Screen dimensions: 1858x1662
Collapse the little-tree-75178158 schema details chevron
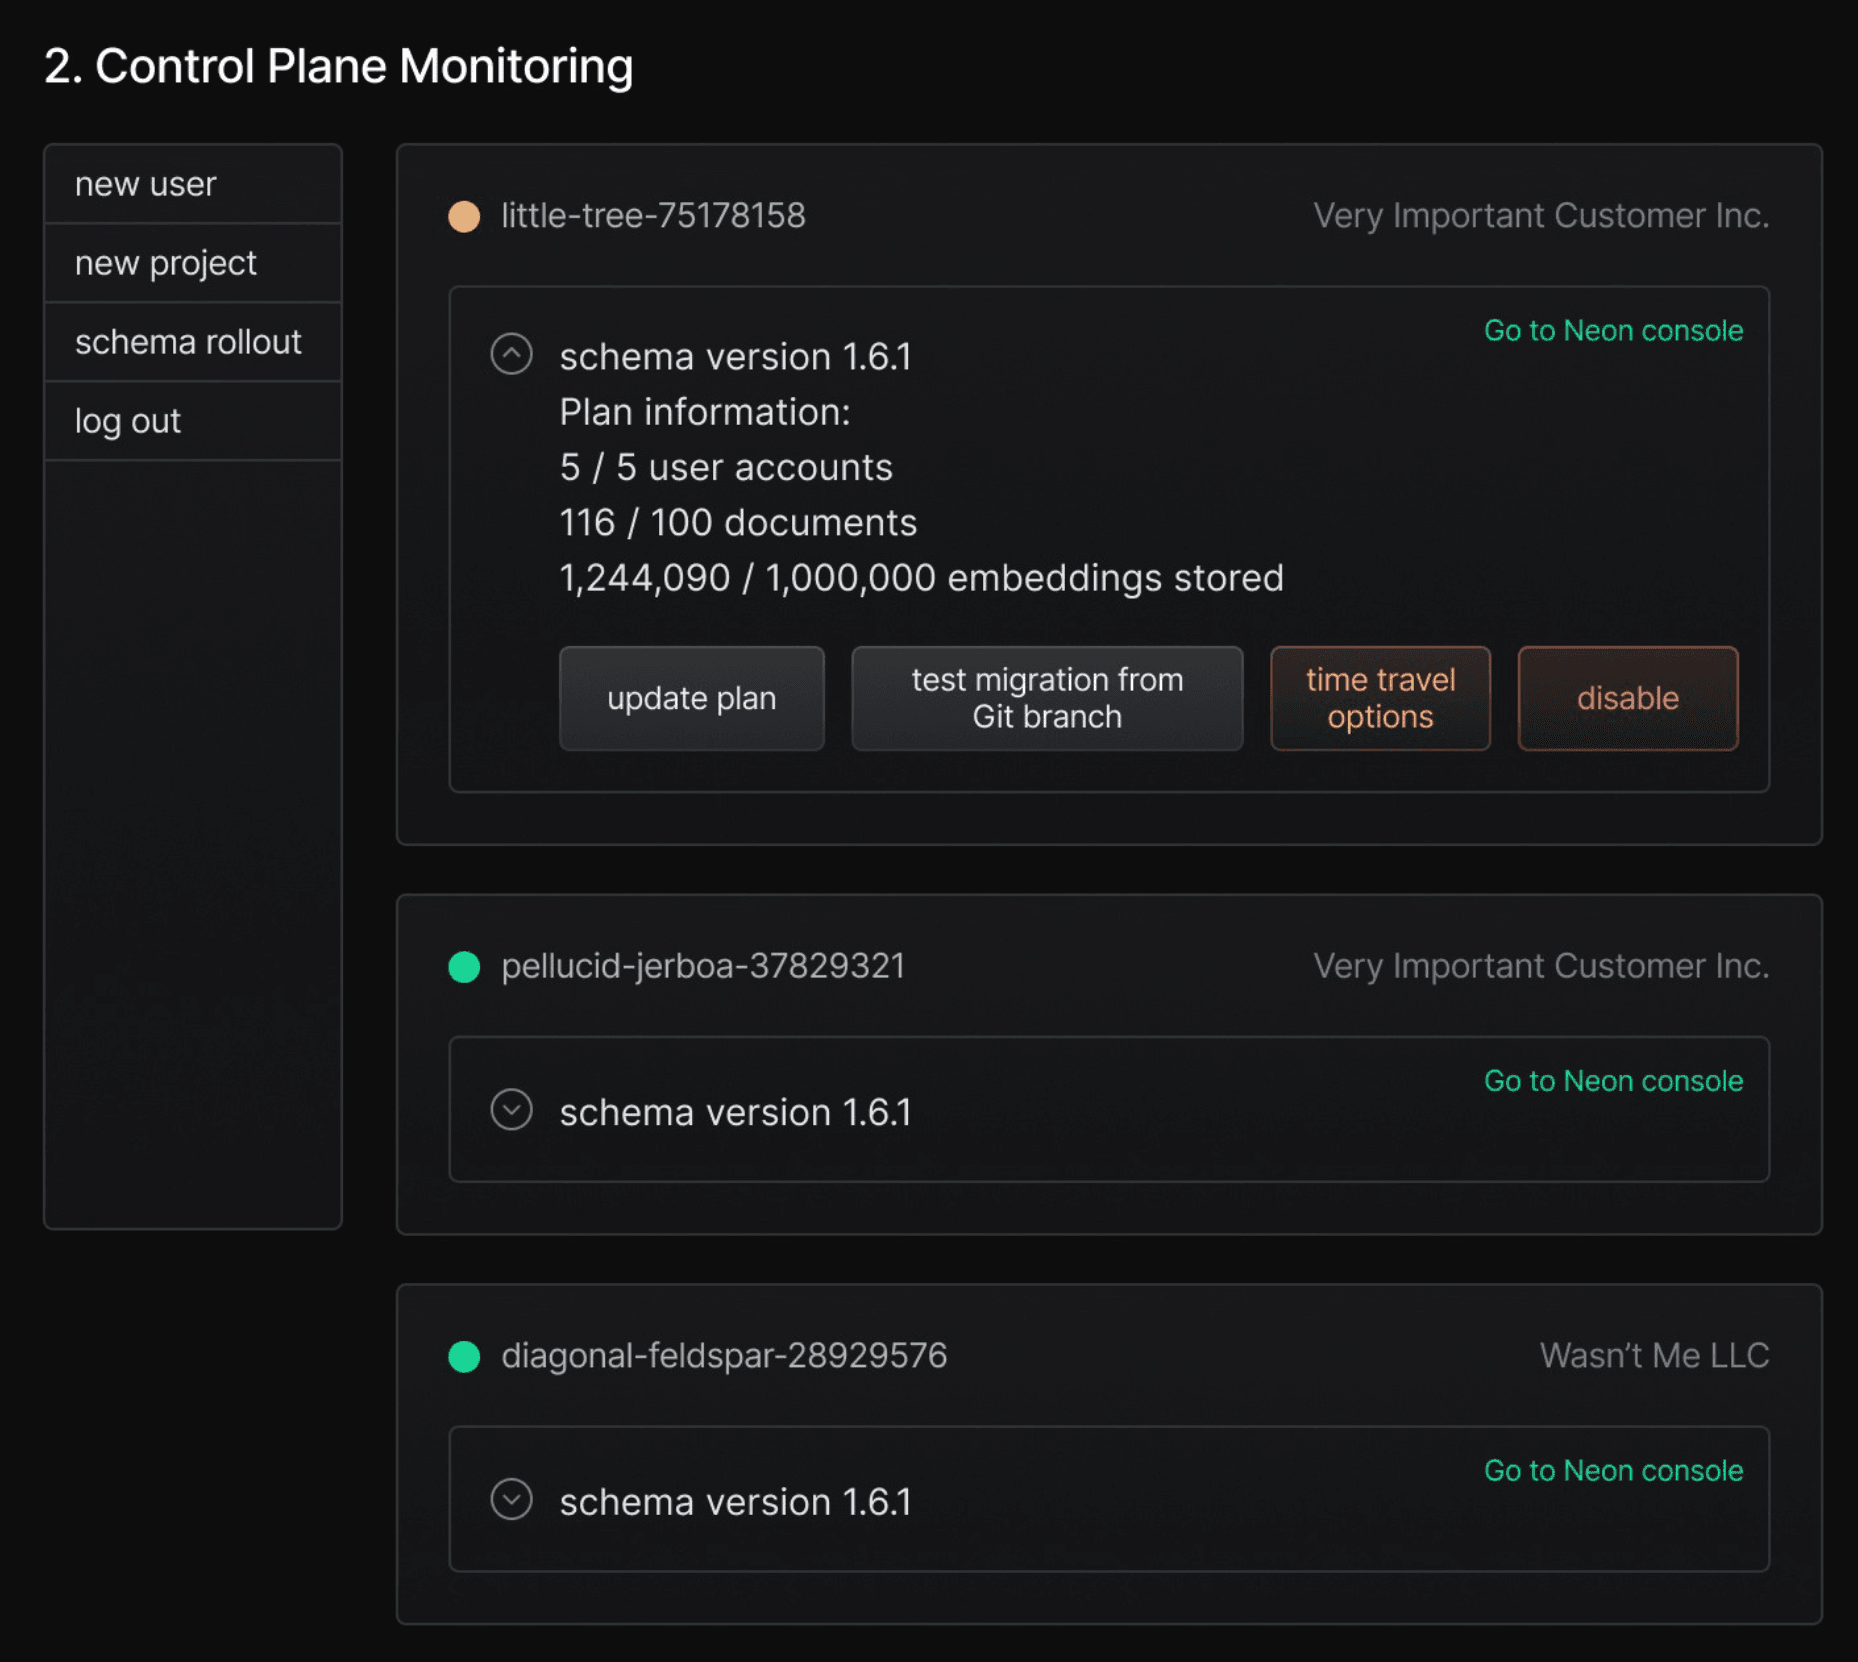[511, 354]
